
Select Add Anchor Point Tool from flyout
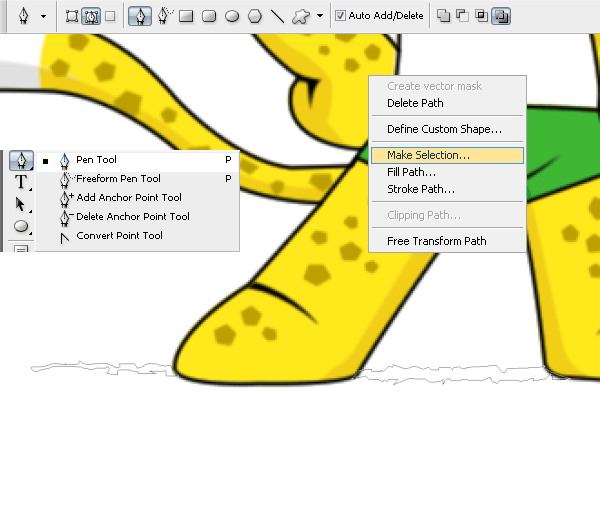pos(128,198)
